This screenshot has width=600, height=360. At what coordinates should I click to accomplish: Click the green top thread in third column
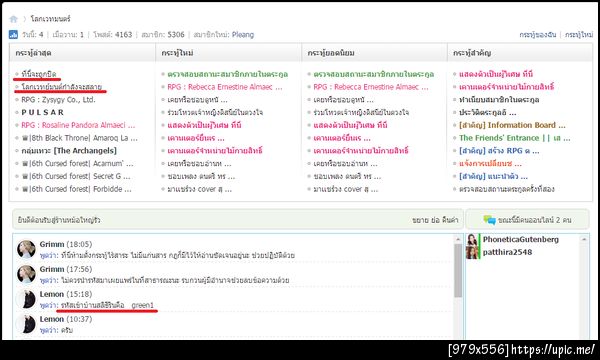point(374,74)
